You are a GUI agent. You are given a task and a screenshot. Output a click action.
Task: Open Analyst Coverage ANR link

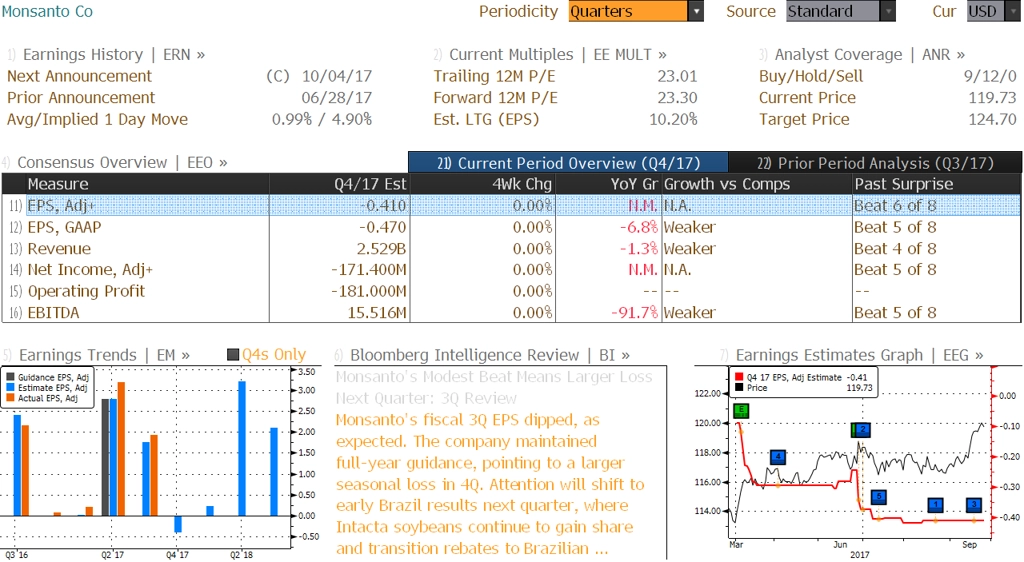click(x=869, y=55)
